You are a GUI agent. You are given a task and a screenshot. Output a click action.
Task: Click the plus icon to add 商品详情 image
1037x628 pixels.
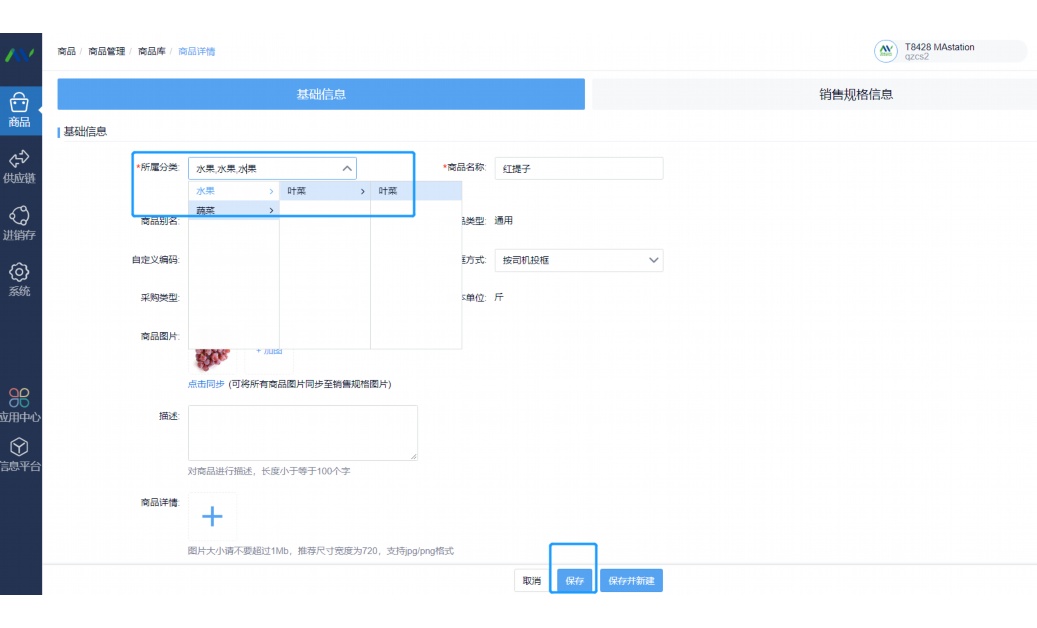pos(212,517)
